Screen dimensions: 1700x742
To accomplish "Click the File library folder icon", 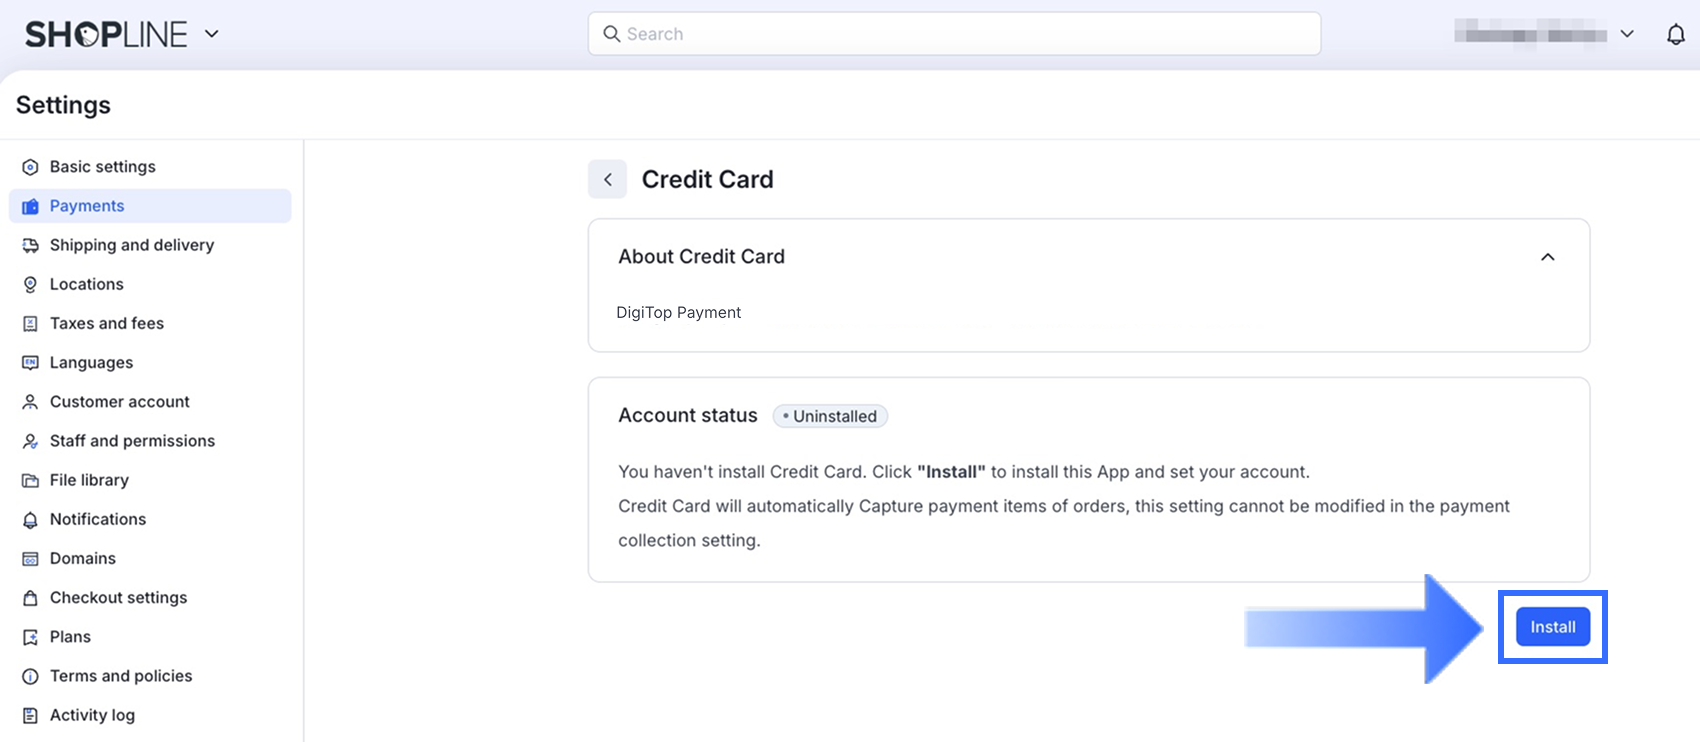I will 30,480.
